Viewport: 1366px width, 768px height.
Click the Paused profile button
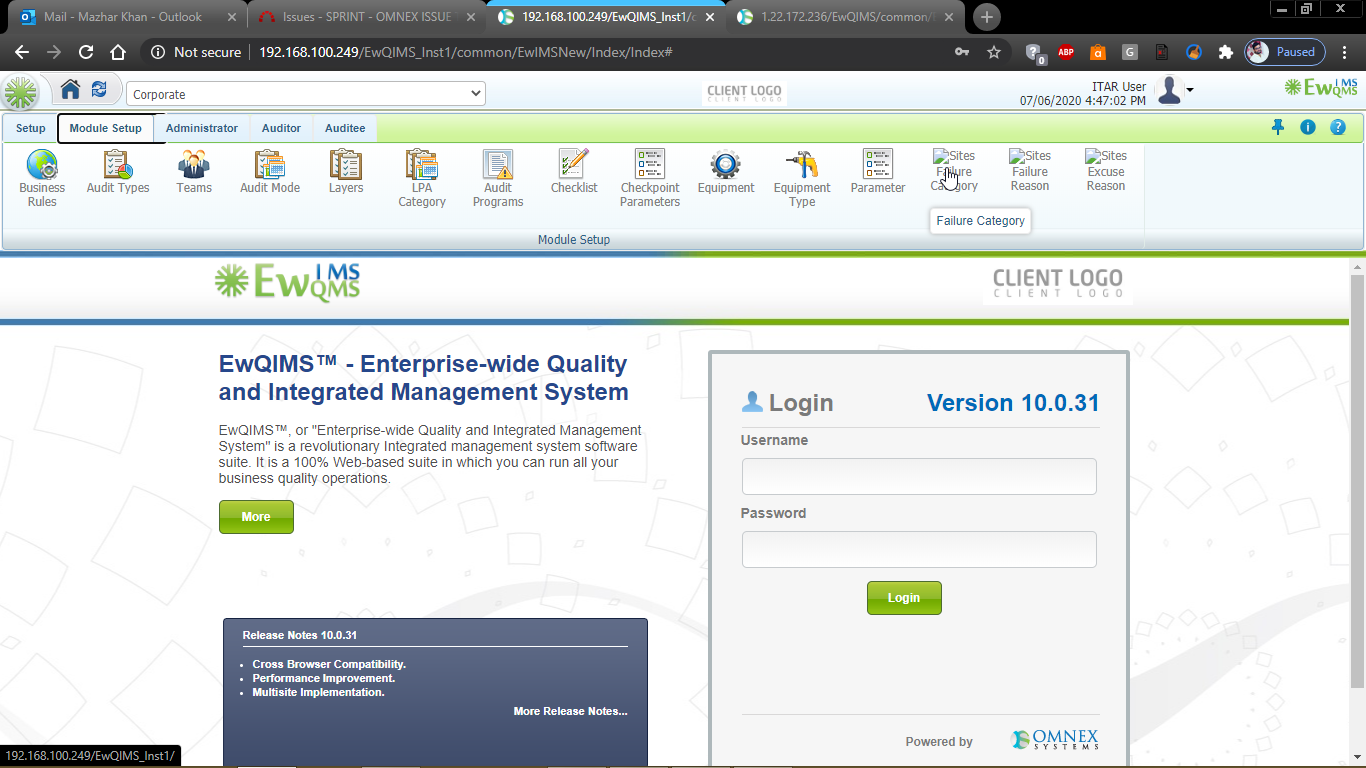tap(1285, 52)
